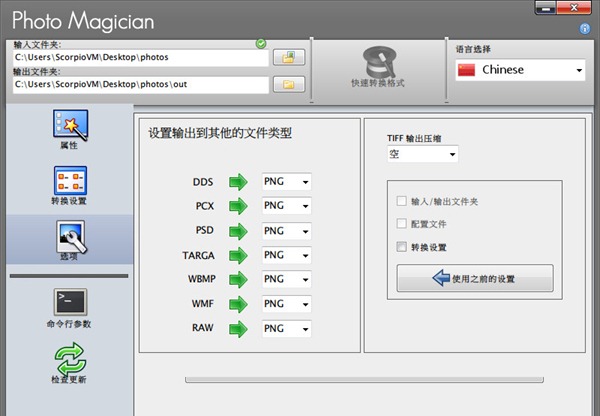Toggle the 转换设置 checkbox
Viewport: 600px width, 416px height.
tap(401, 247)
